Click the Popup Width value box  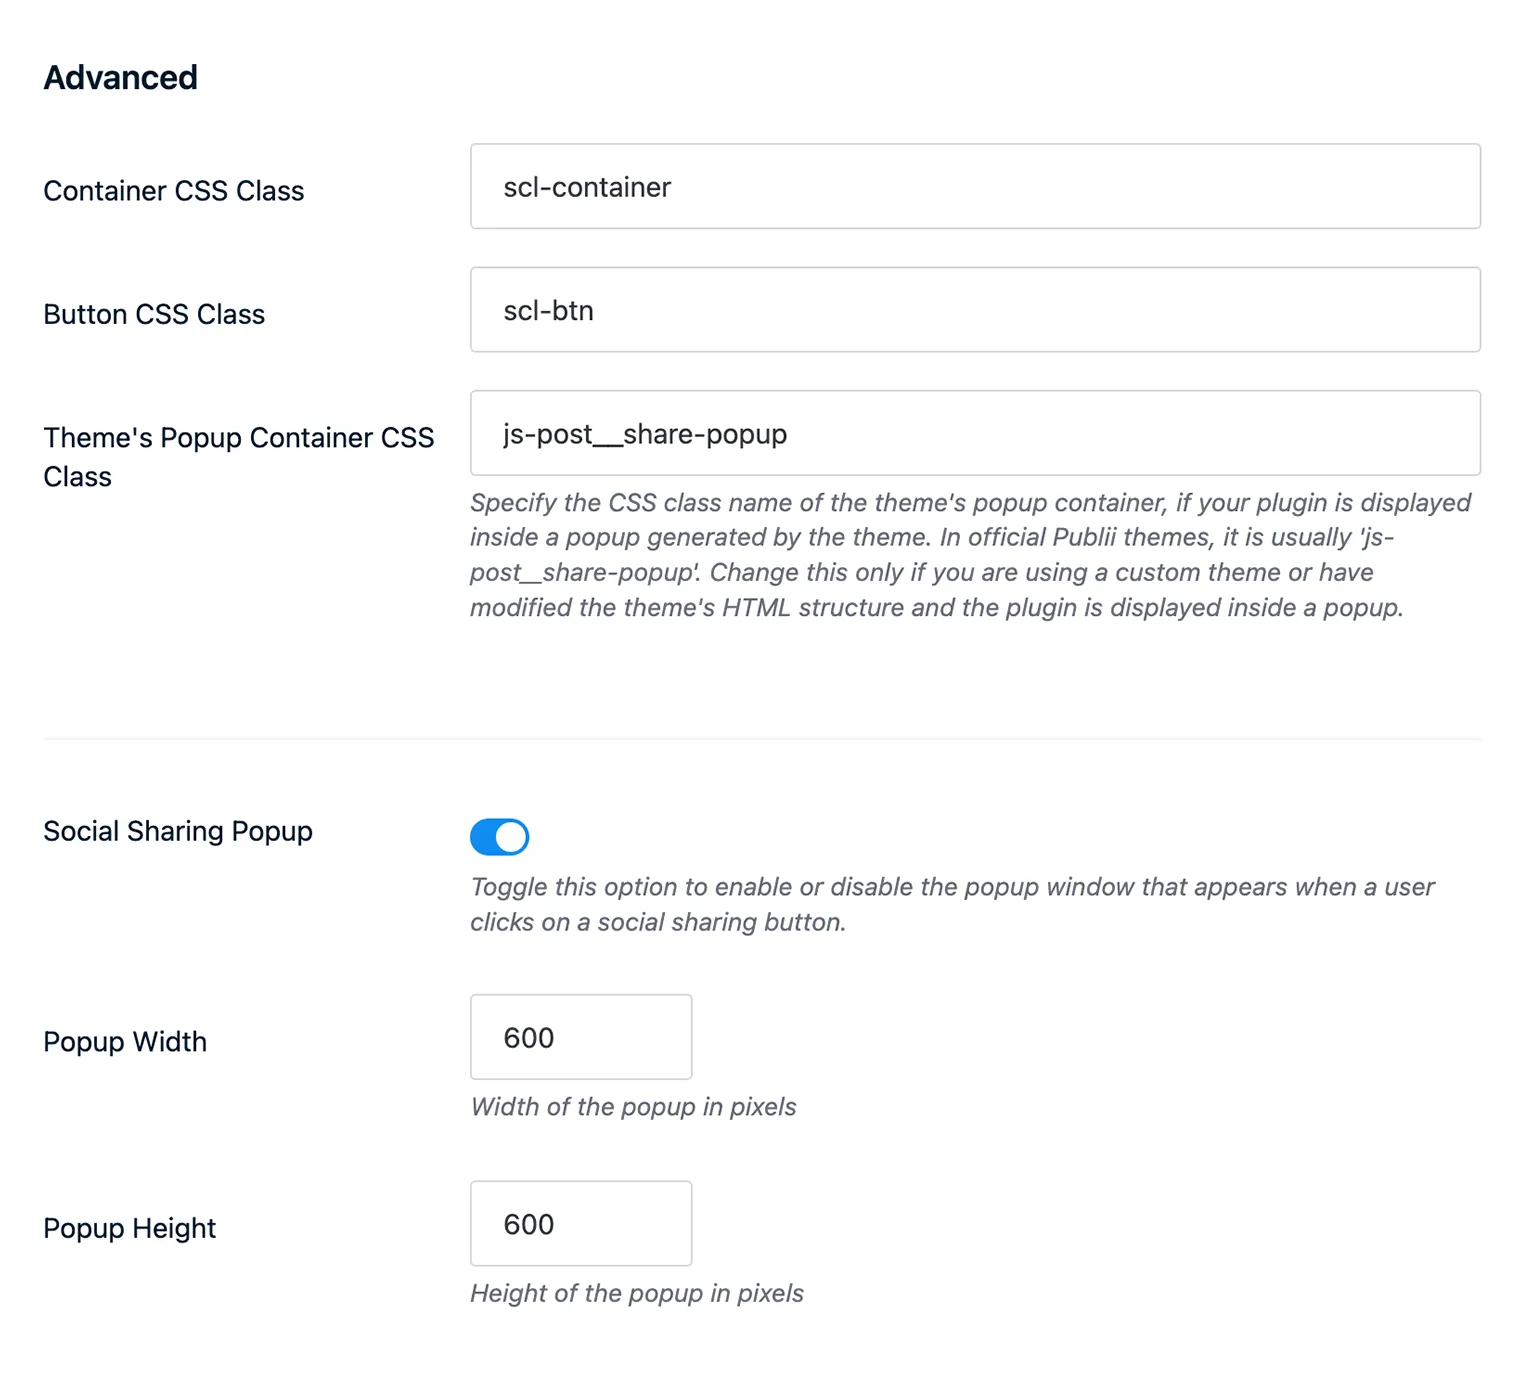tap(580, 1037)
